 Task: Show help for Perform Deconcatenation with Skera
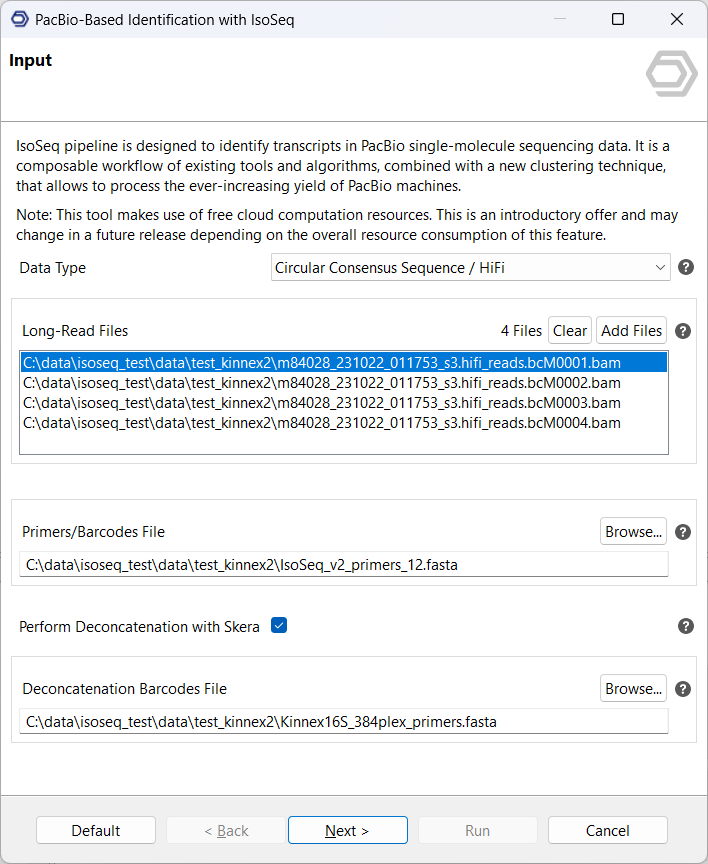(686, 626)
